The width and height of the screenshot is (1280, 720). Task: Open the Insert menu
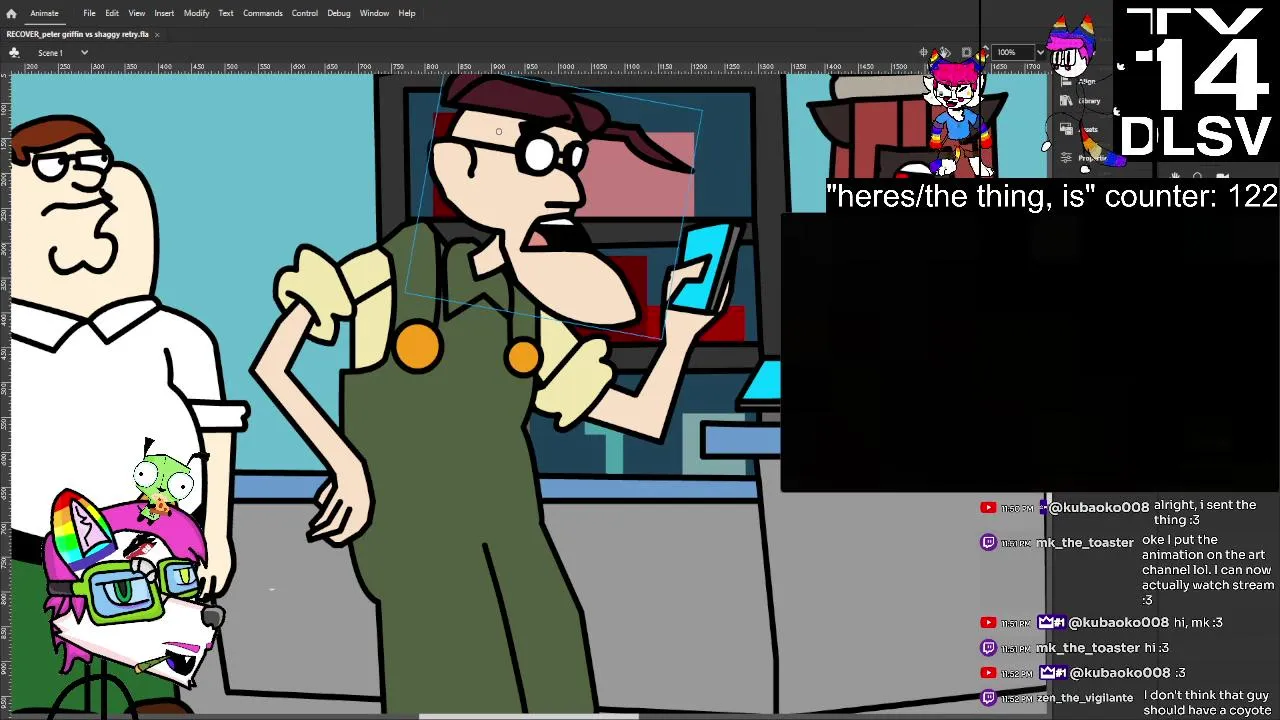pyautogui.click(x=164, y=13)
